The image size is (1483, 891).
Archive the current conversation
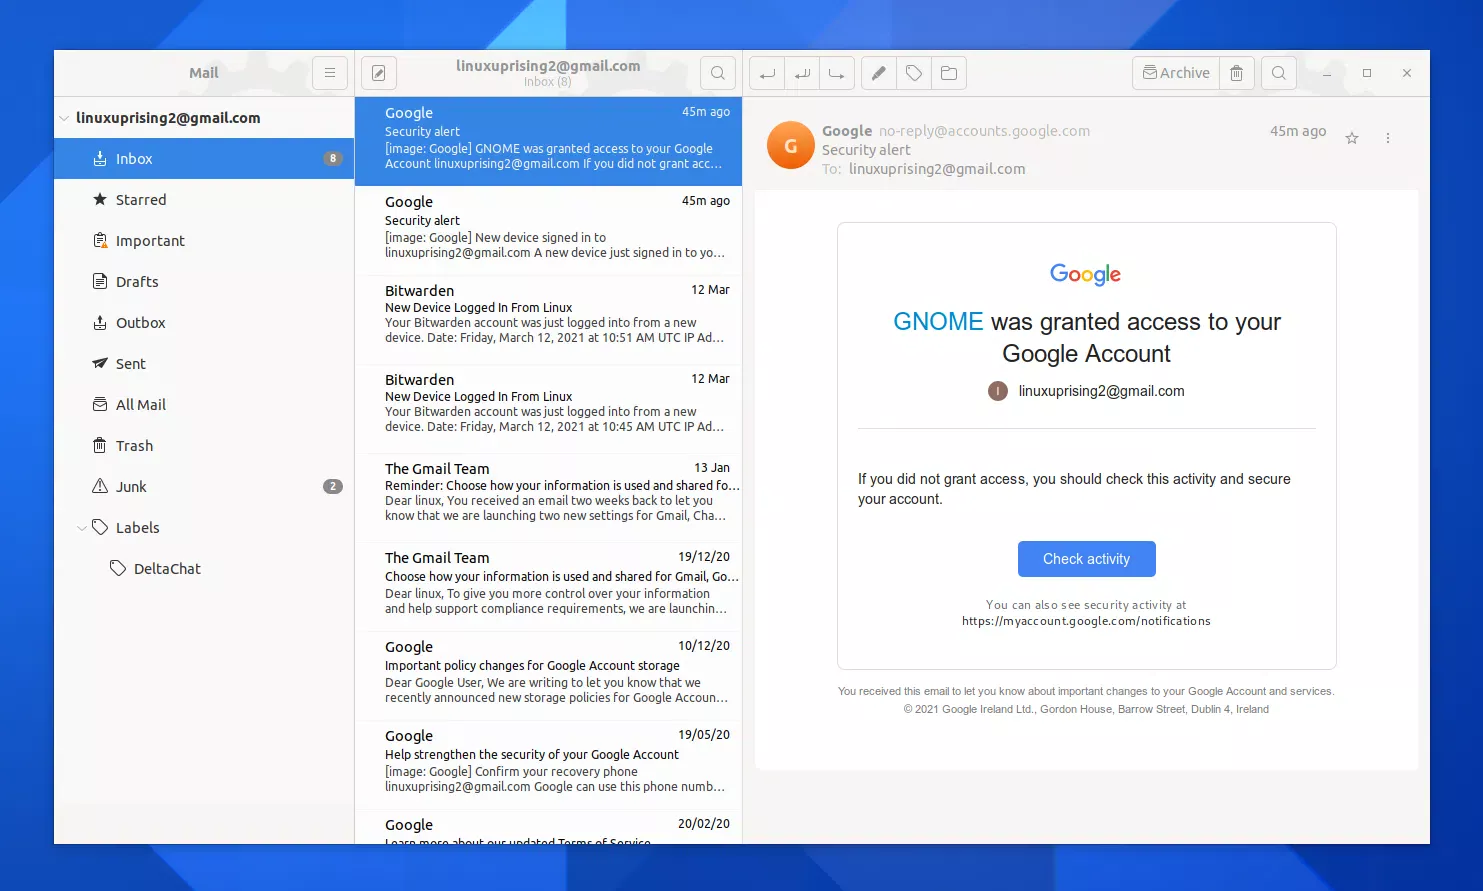pos(1175,72)
